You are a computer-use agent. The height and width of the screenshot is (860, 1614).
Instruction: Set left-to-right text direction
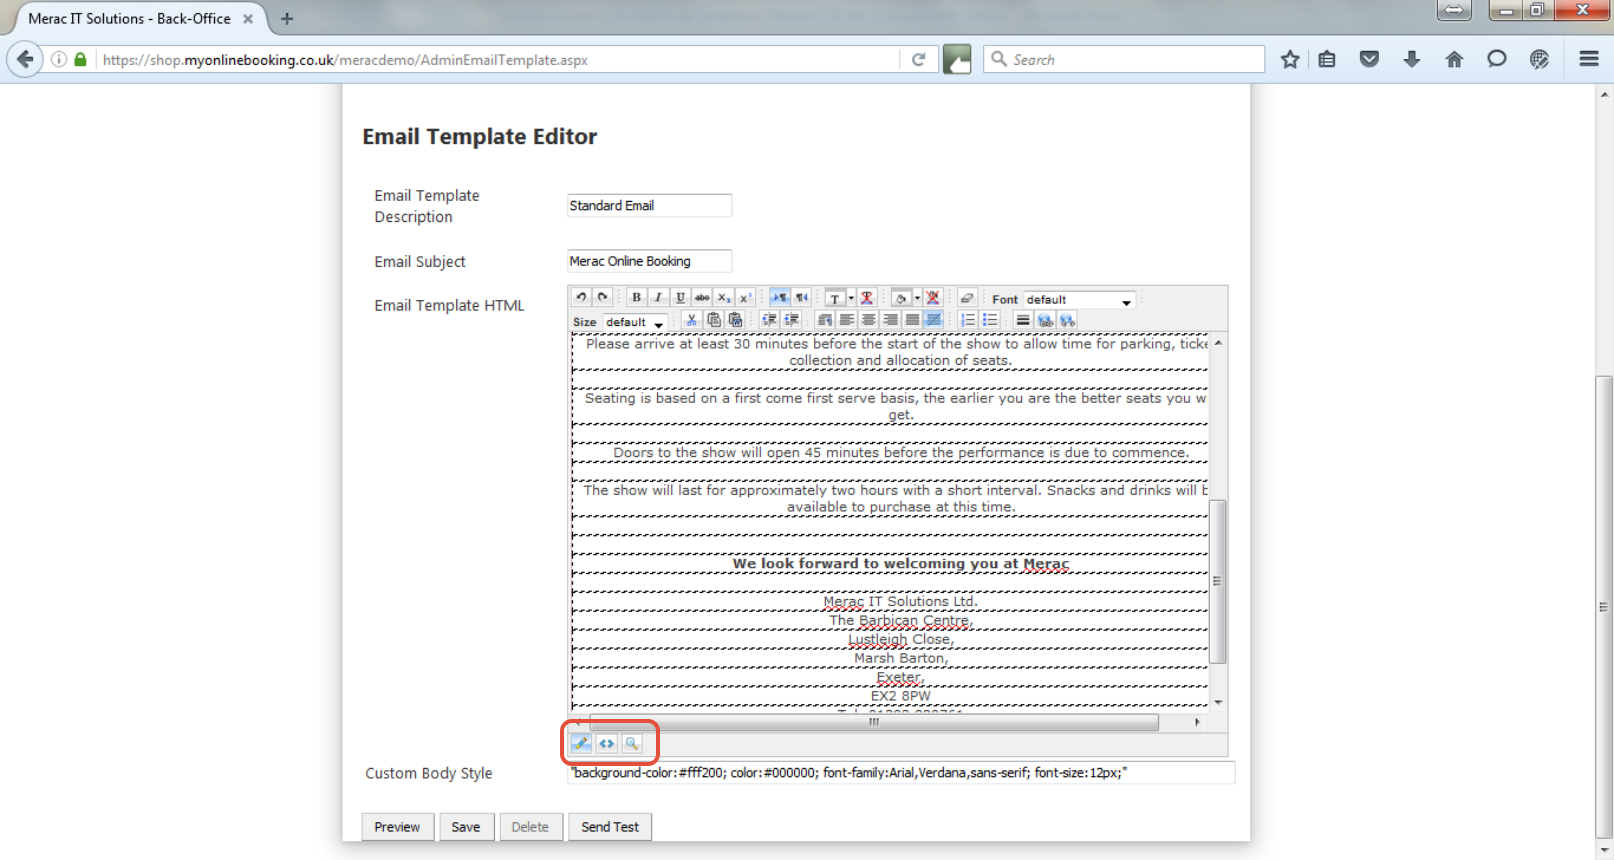pyautogui.click(x=779, y=298)
